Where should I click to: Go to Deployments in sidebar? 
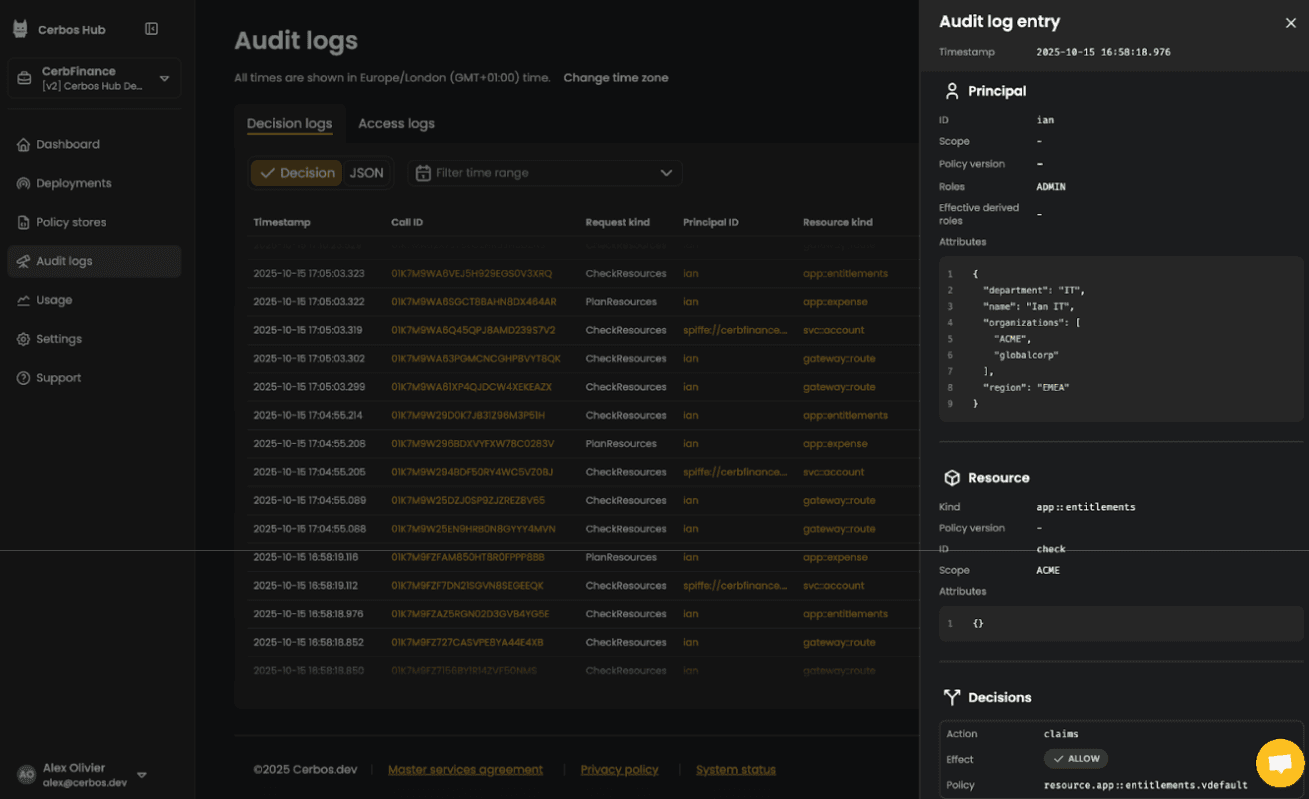coord(73,183)
